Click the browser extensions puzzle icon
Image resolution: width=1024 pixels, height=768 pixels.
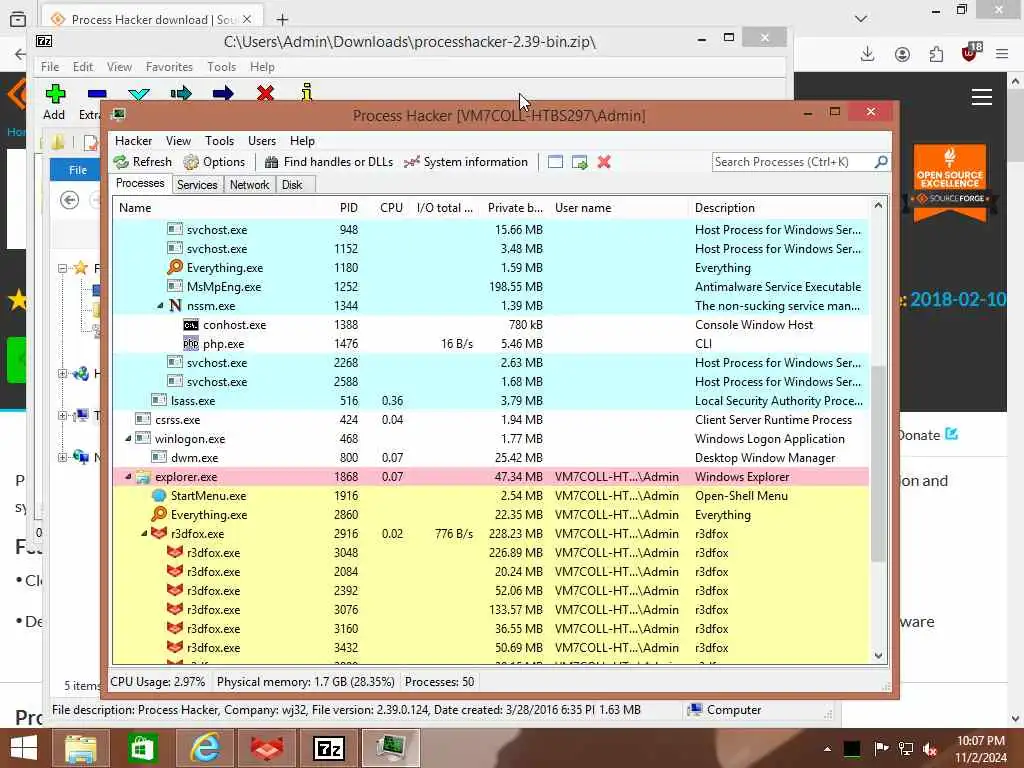point(936,54)
